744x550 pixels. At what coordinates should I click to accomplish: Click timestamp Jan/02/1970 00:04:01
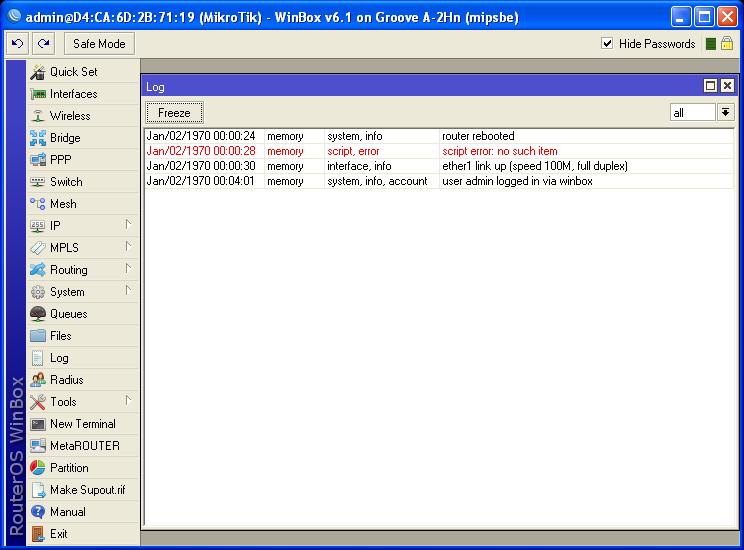[201, 181]
